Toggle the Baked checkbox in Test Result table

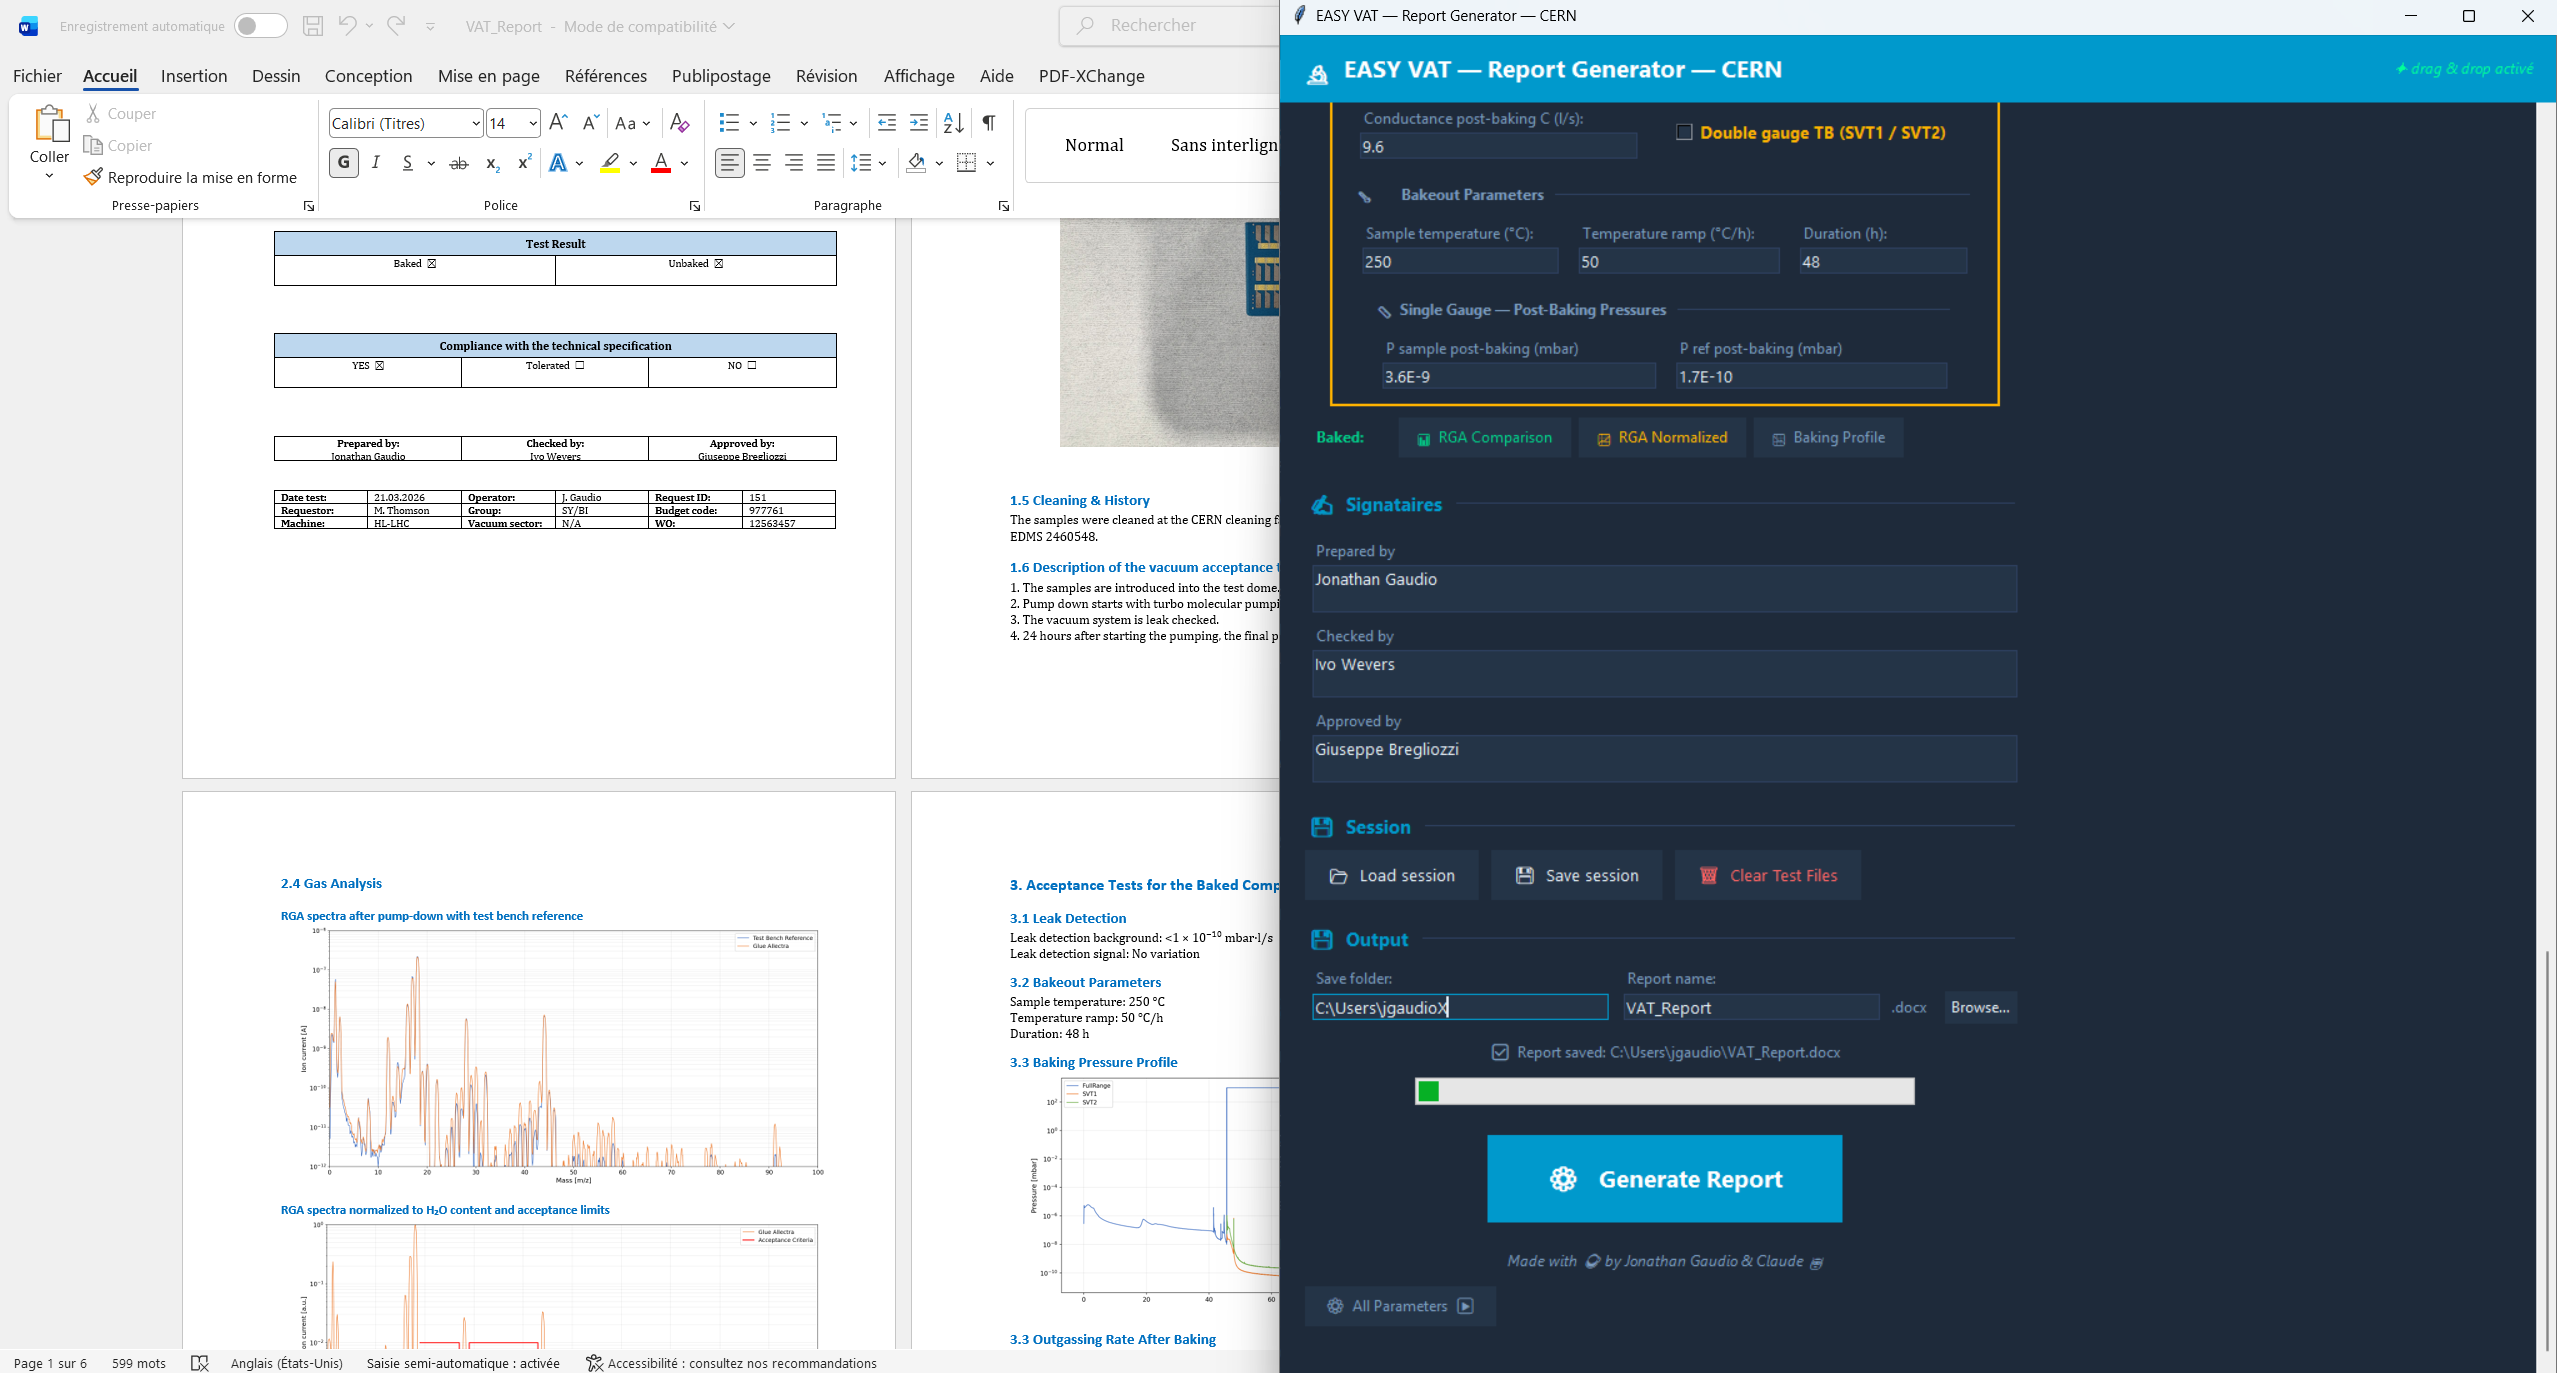pos(432,264)
